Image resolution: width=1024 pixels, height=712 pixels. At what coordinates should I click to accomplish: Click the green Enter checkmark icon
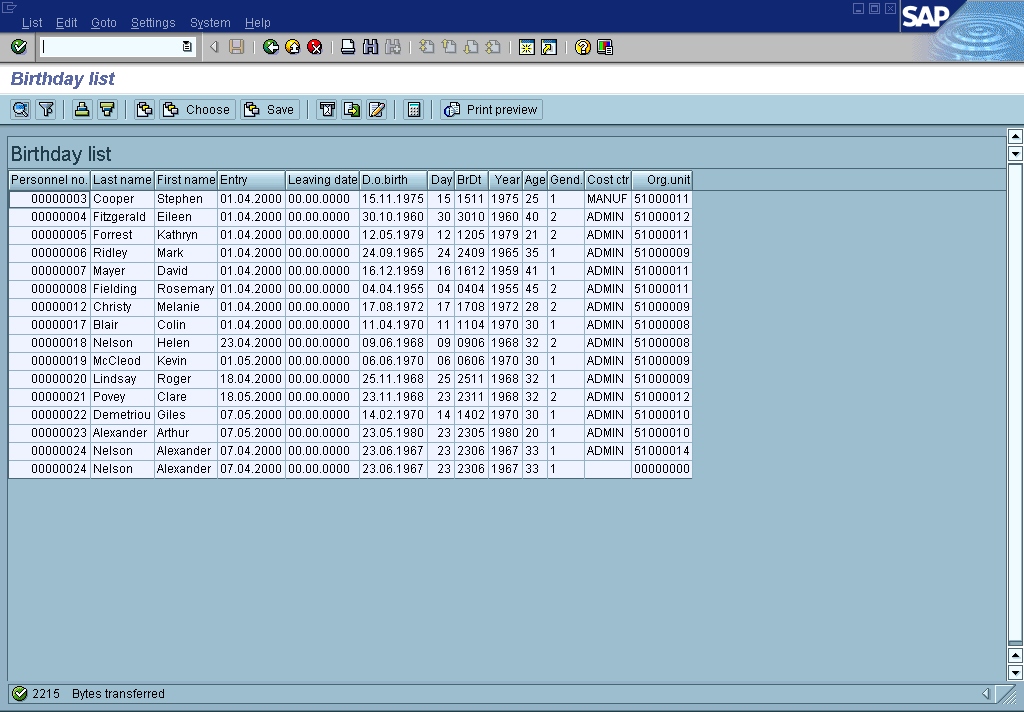tap(19, 47)
